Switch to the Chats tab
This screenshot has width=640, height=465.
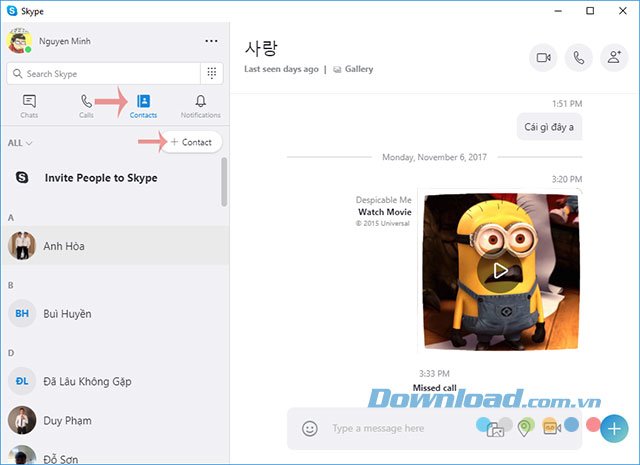29,106
